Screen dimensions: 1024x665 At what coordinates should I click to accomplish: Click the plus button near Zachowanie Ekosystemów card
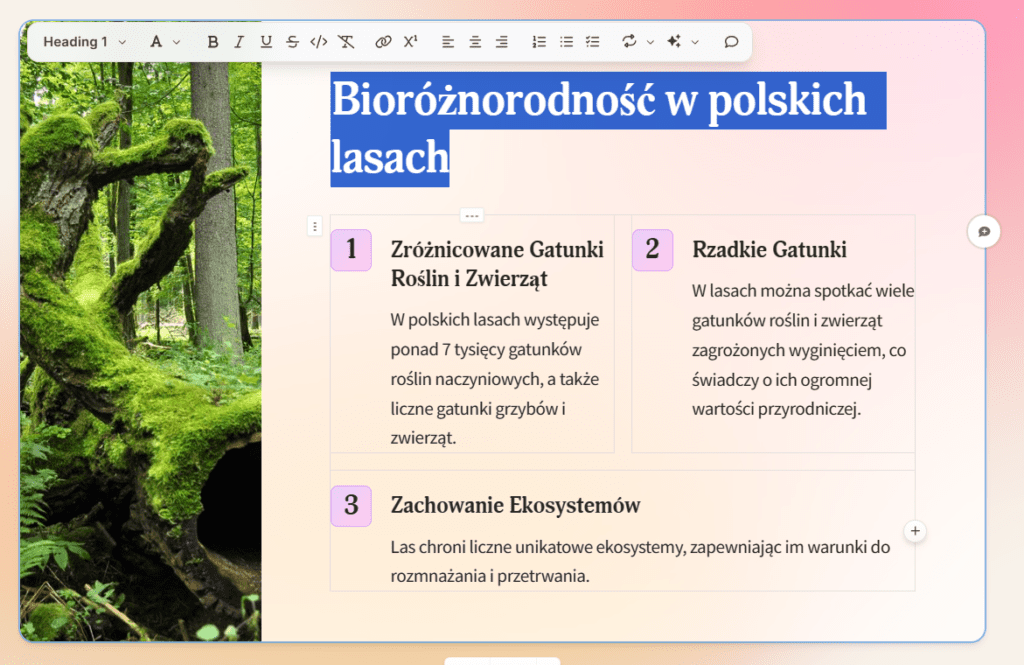tap(915, 531)
